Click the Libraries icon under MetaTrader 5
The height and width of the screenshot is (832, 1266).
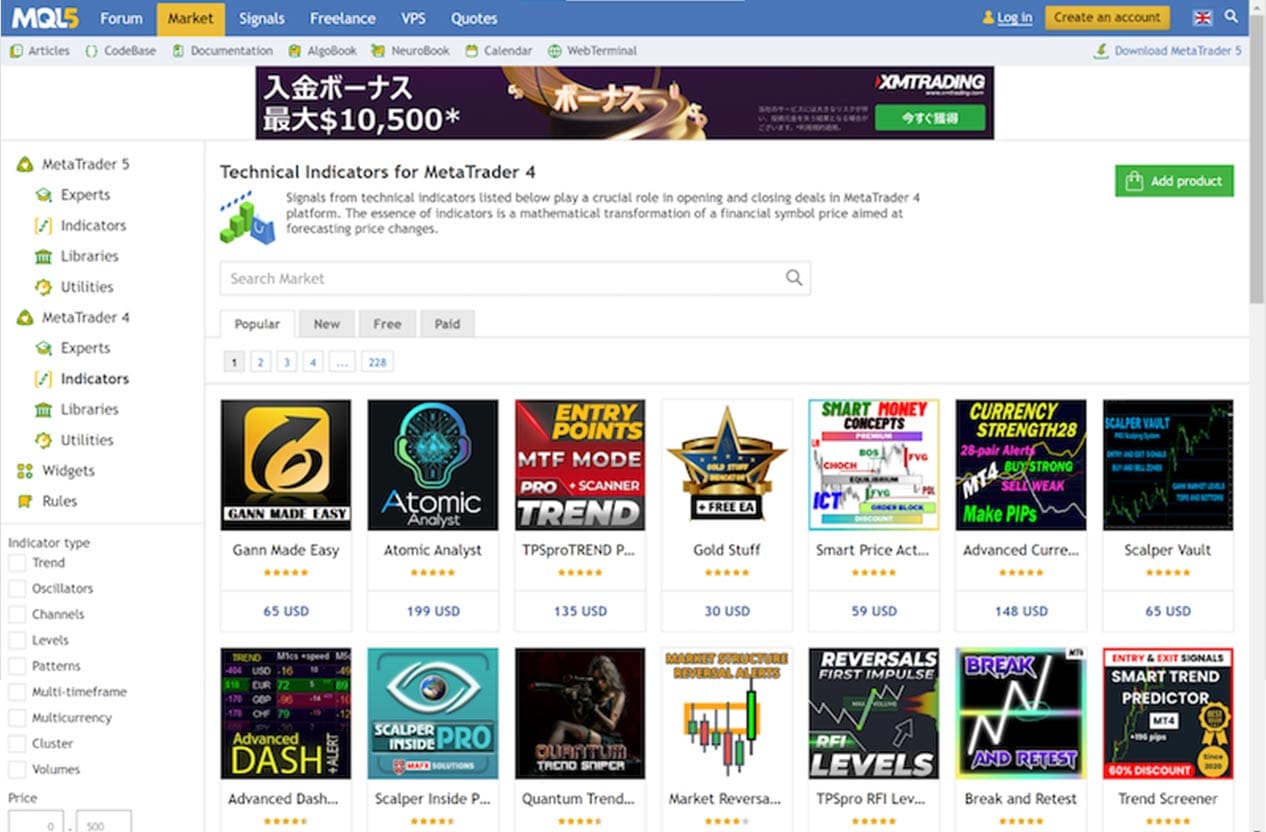click(43, 256)
